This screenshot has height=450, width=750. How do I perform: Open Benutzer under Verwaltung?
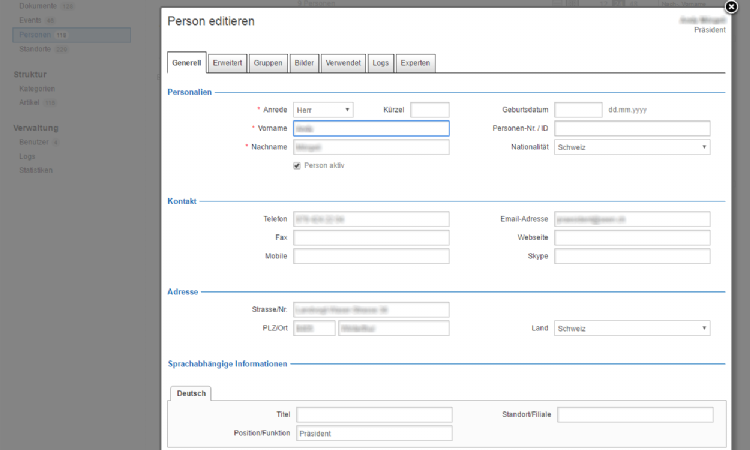pyautogui.click(x=34, y=142)
